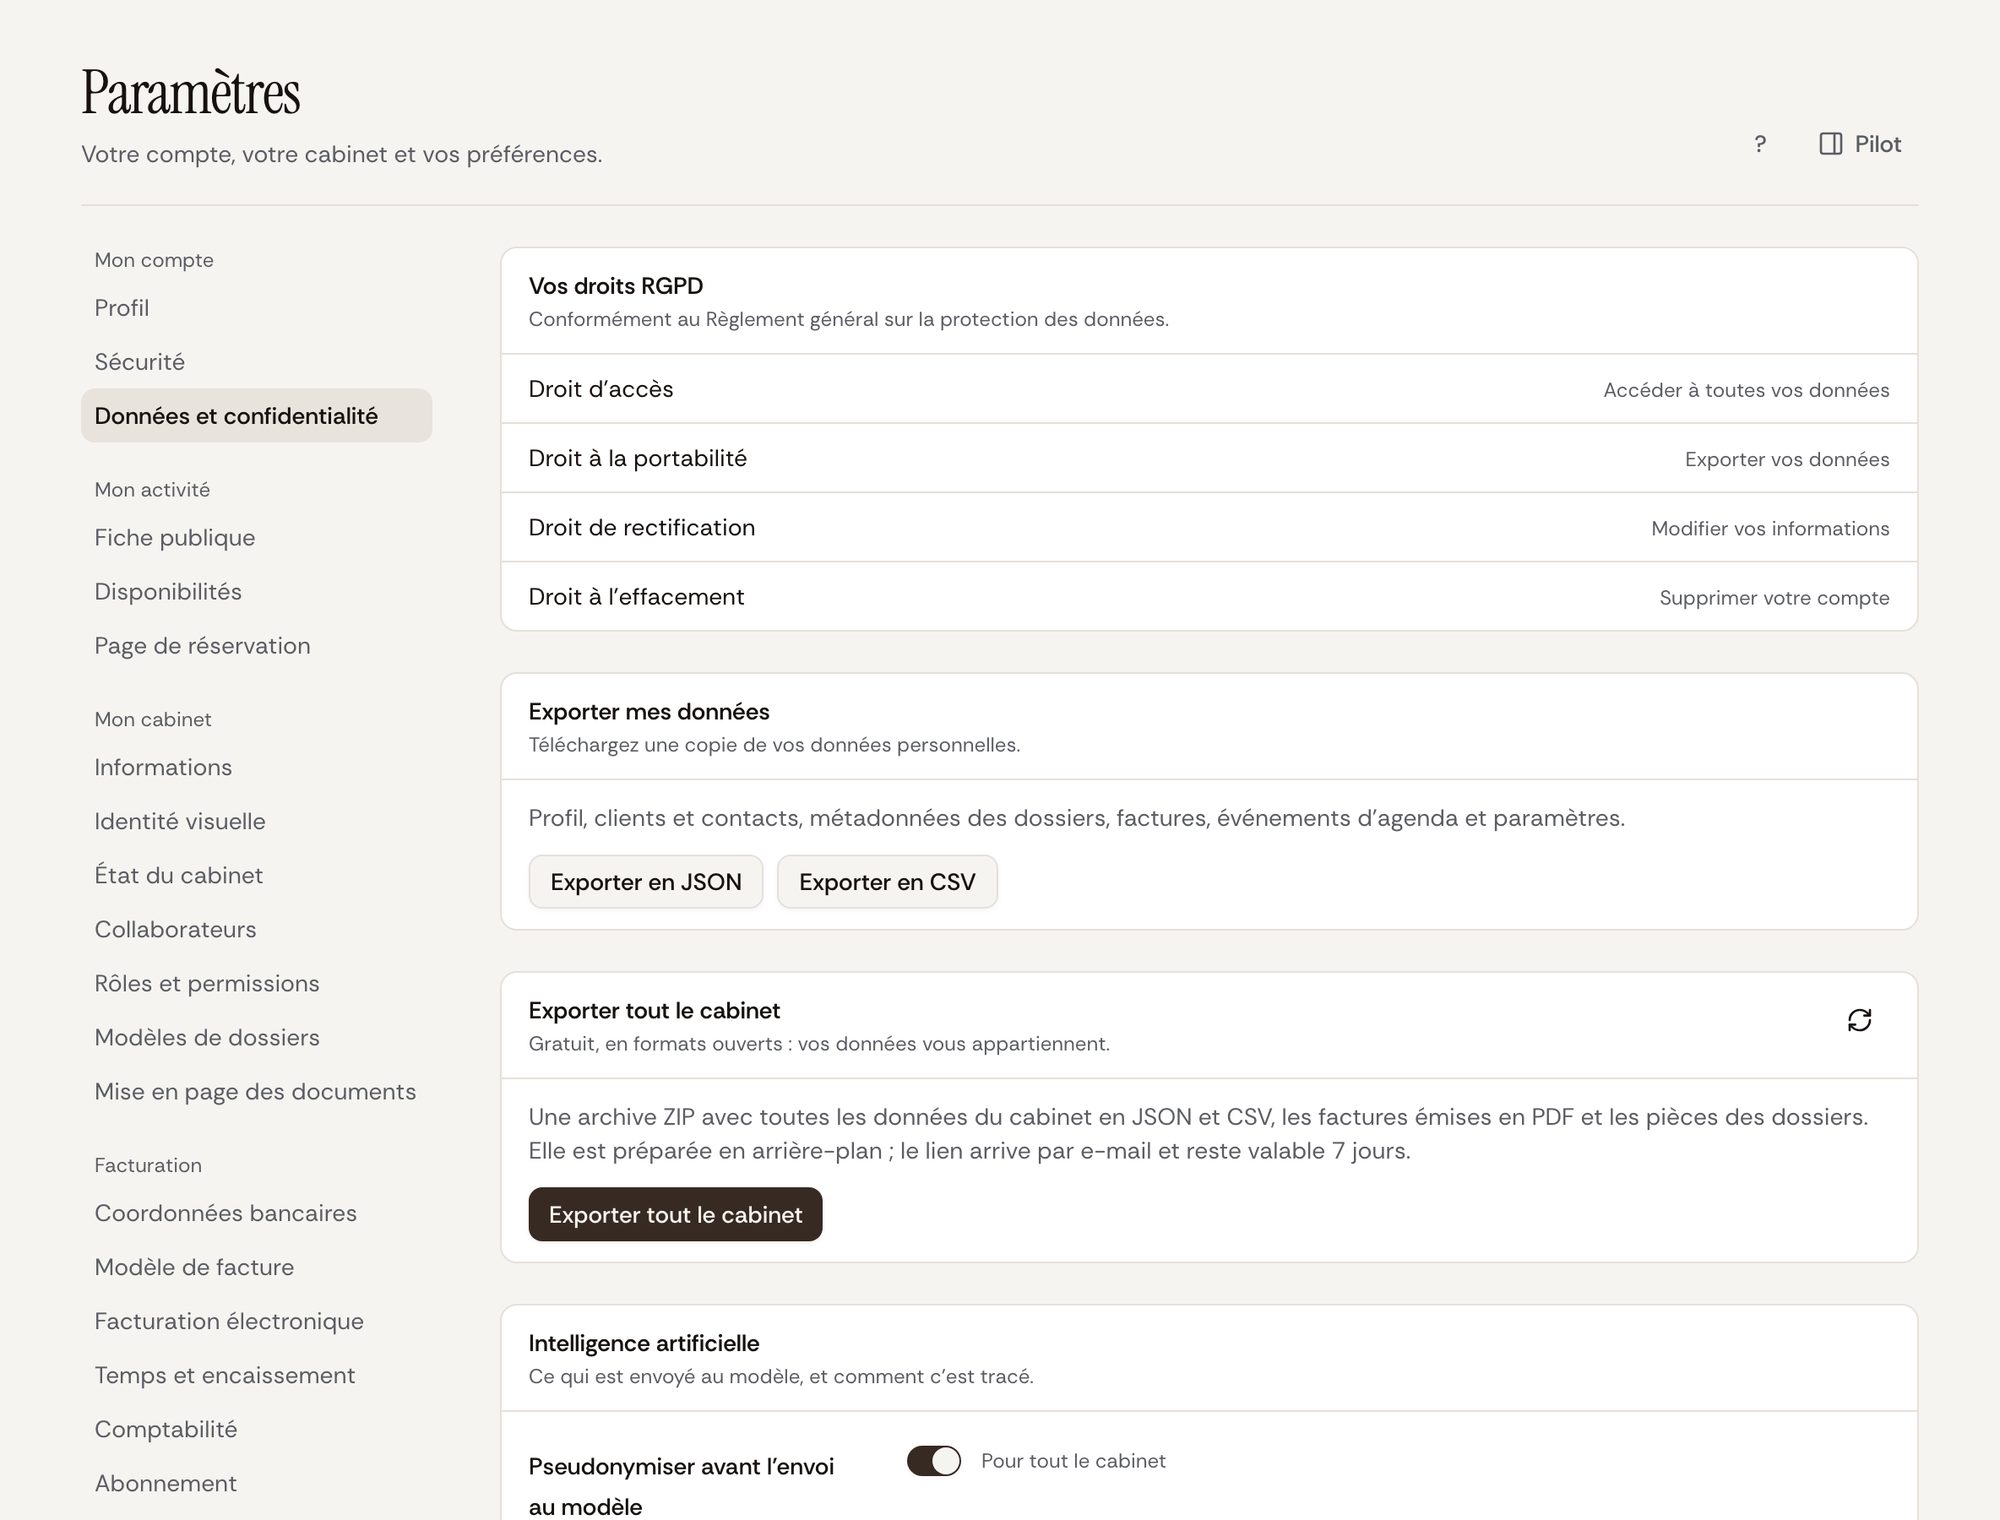The height and width of the screenshot is (1520, 2000).
Task: Open Rôles et permissions
Action: click(x=257, y=984)
